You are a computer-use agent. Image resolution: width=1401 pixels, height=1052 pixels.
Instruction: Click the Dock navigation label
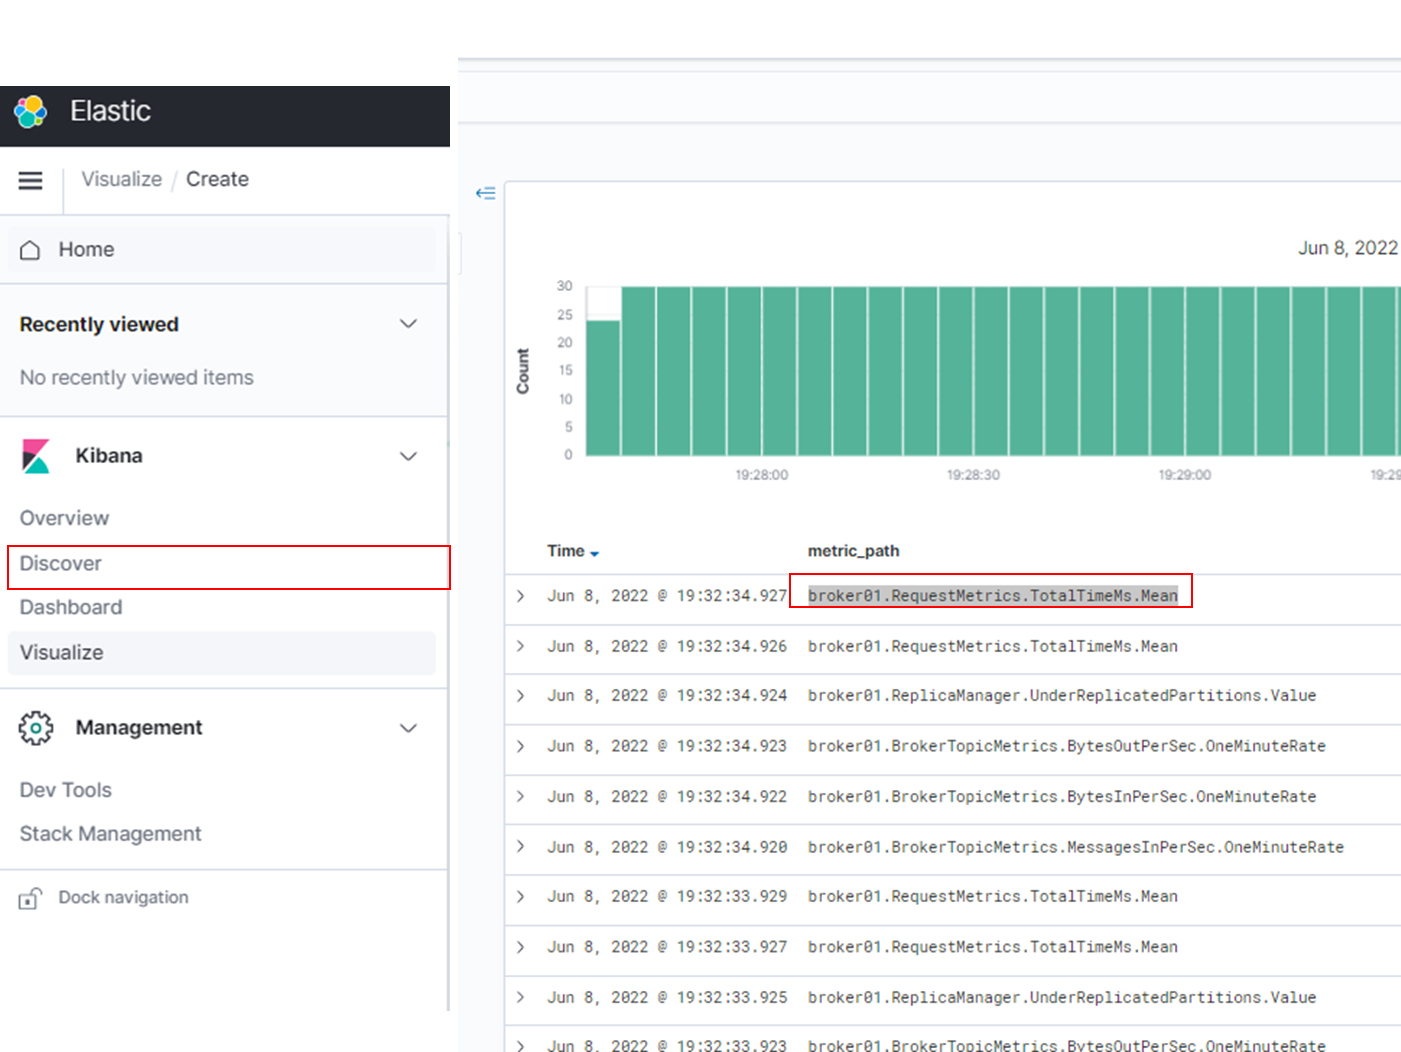coord(123,898)
